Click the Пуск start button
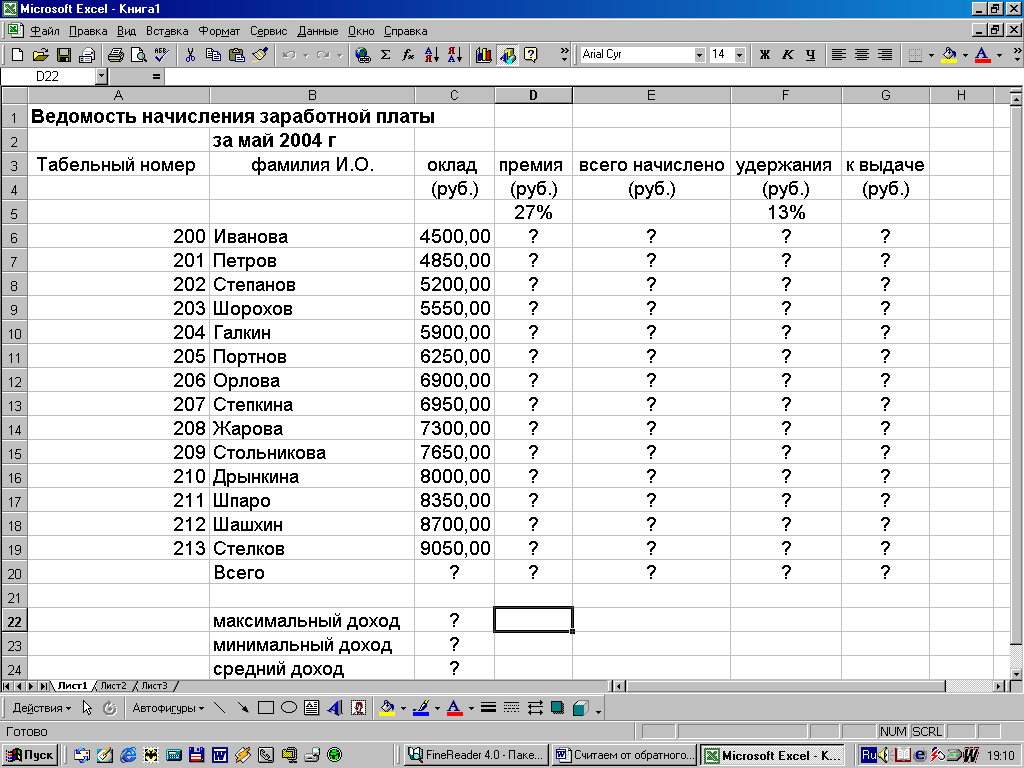The height and width of the screenshot is (768, 1024). point(32,755)
